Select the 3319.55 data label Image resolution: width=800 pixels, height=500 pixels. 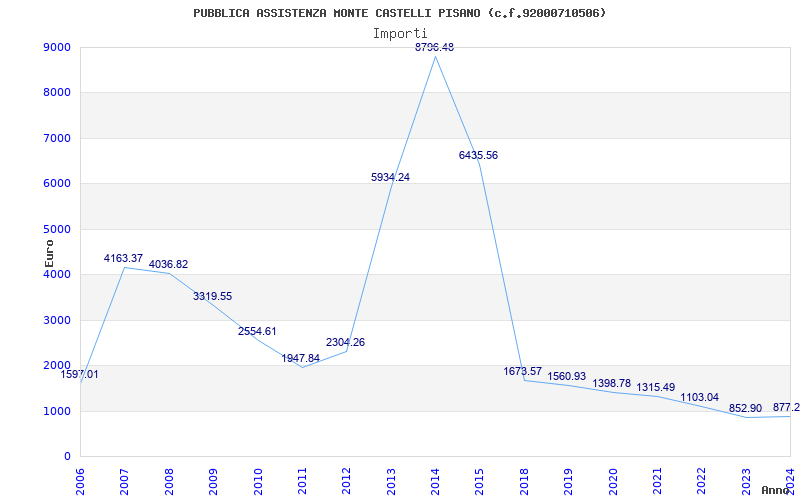[x=212, y=296]
